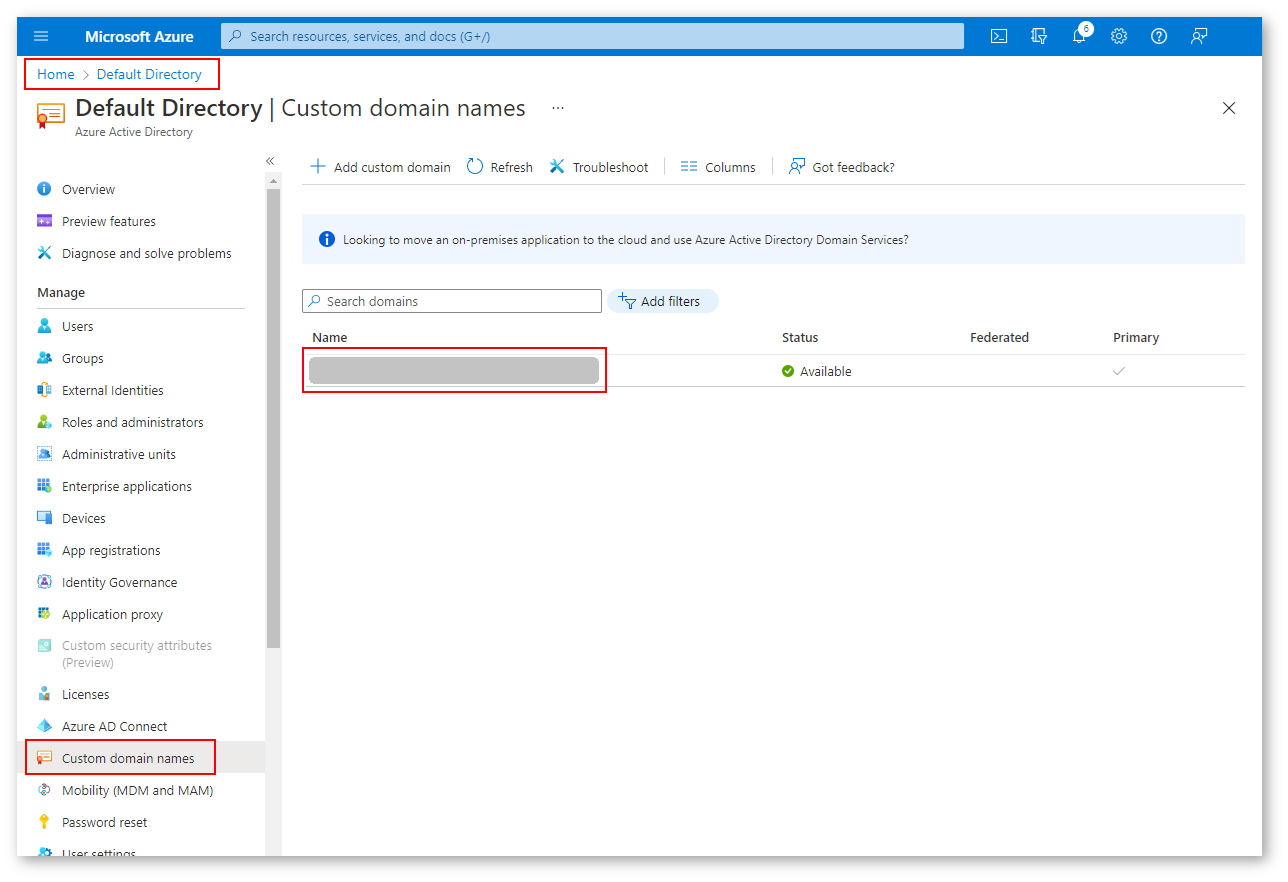Click the Federated column header

(999, 338)
